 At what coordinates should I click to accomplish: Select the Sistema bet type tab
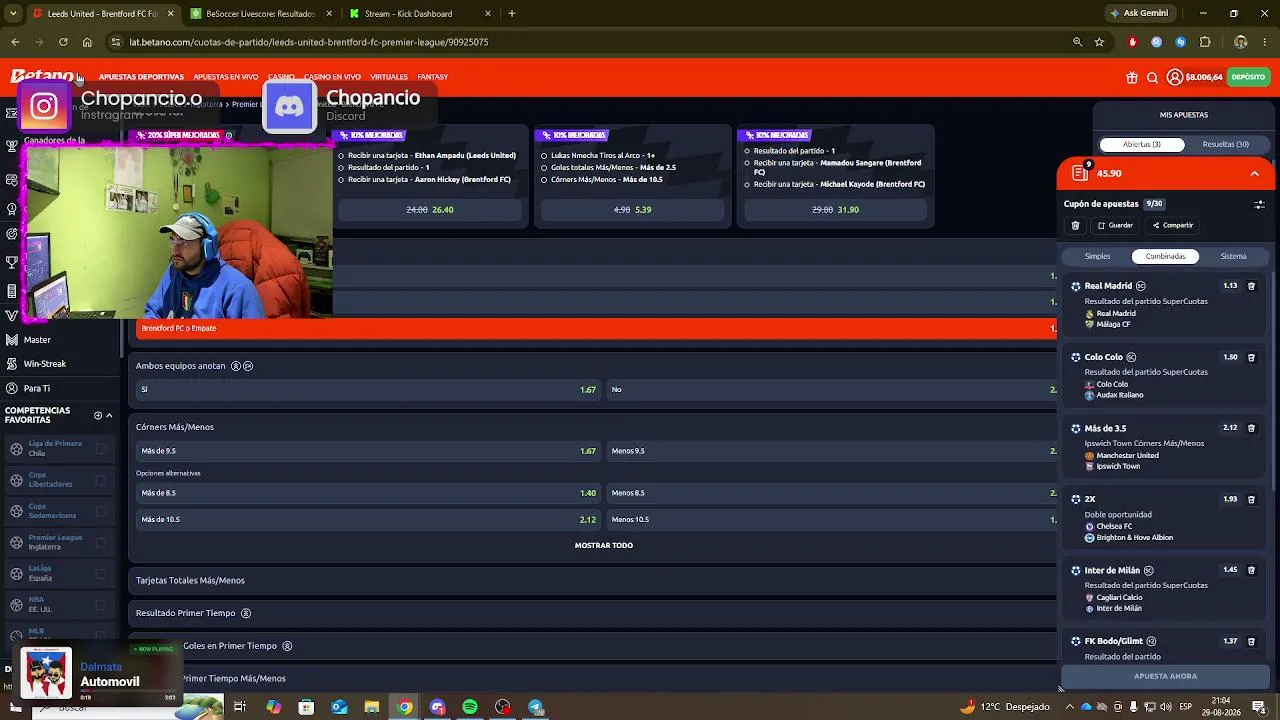pyautogui.click(x=1233, y=256)
